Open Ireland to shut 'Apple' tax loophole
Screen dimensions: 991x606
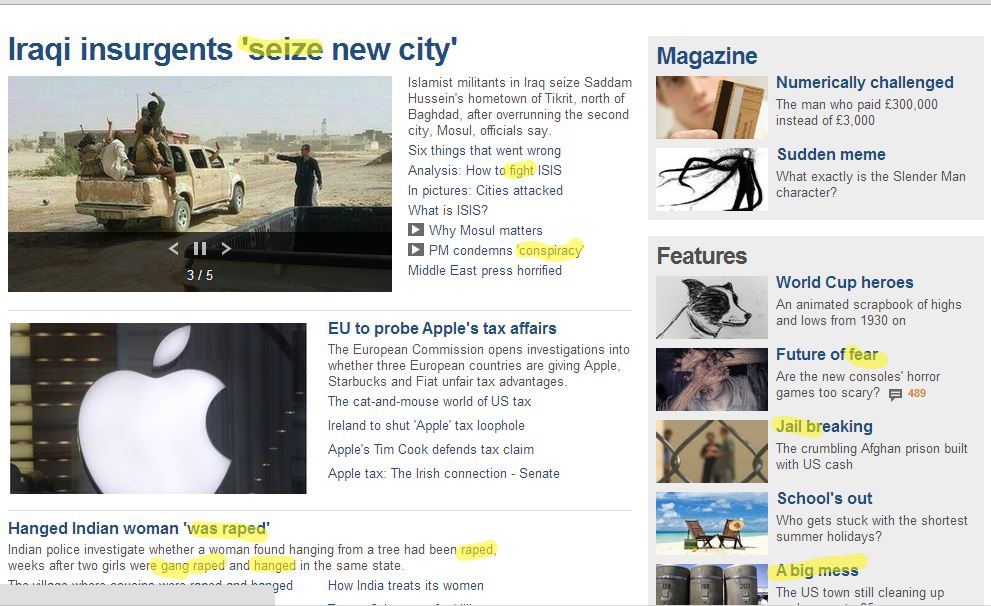pyautogui.click(x=426, y=425)
